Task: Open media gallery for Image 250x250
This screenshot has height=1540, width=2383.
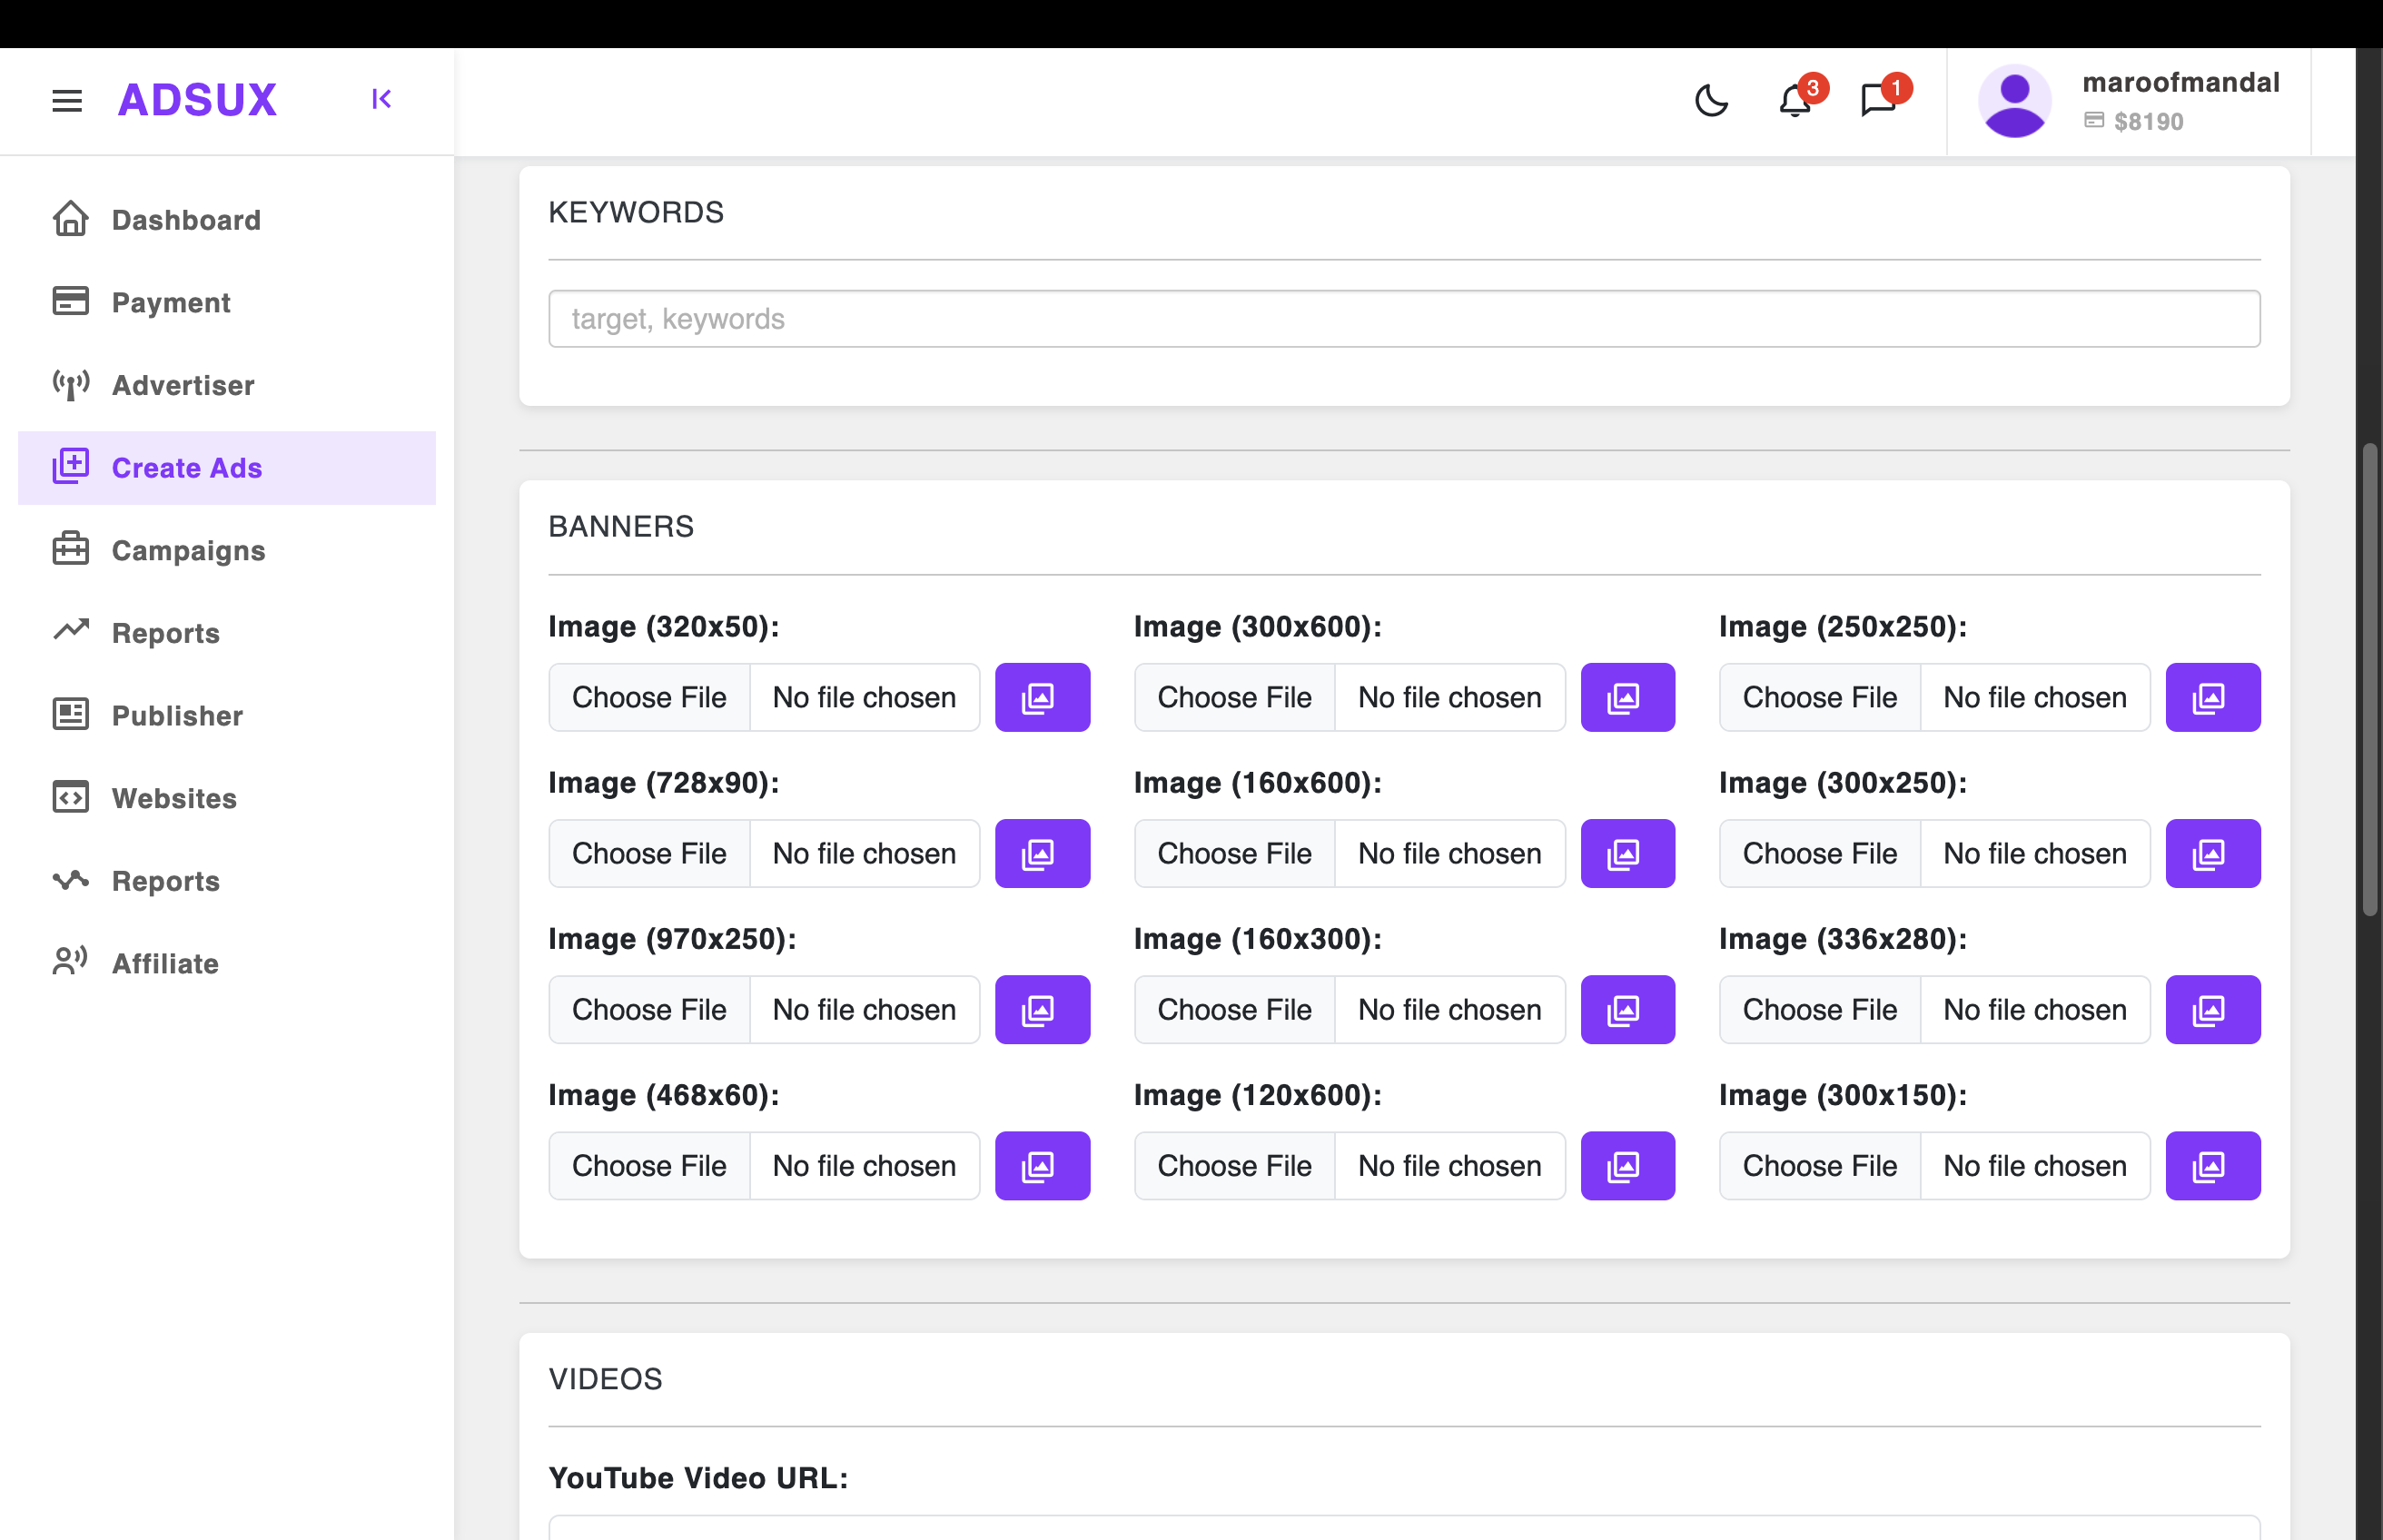Action: click(x=2212, y=697)
